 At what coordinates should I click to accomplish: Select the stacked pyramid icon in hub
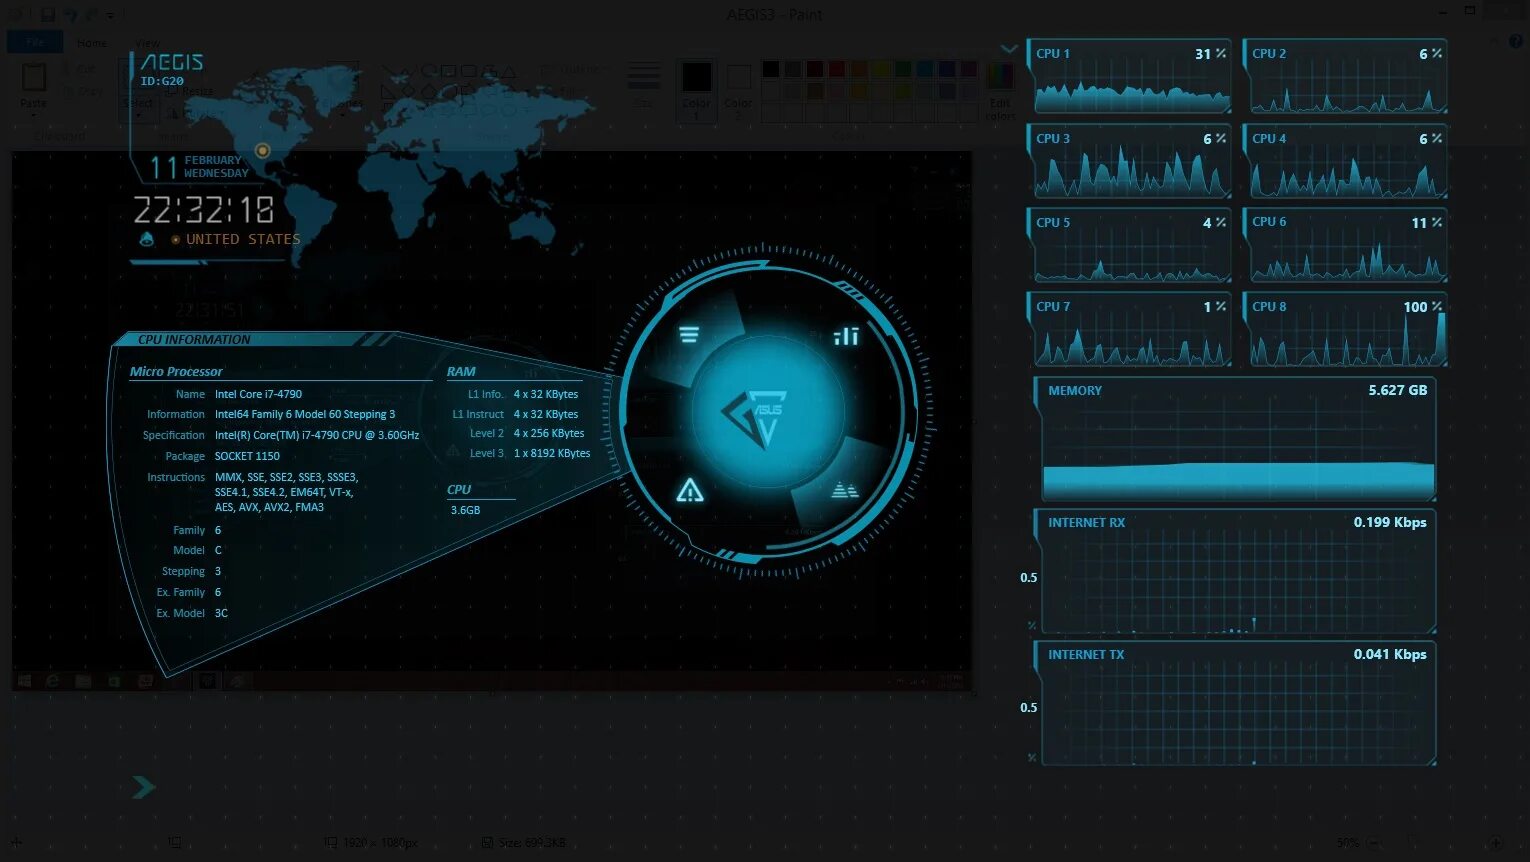[x=845, y=490]
